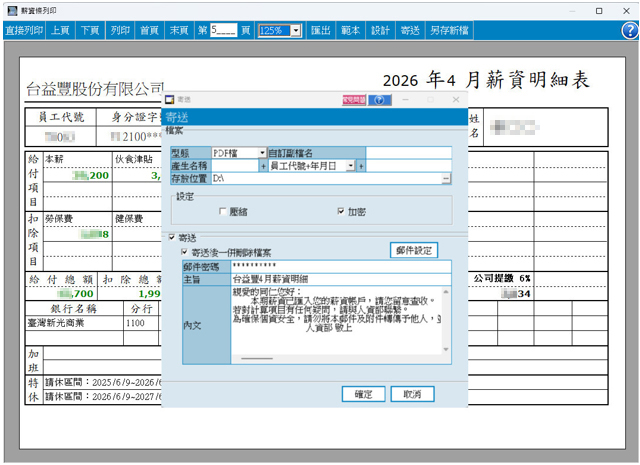Click the 產生名稱 prefix text field
This screenshot has width=640, height=465.
[x=235, y=166]
